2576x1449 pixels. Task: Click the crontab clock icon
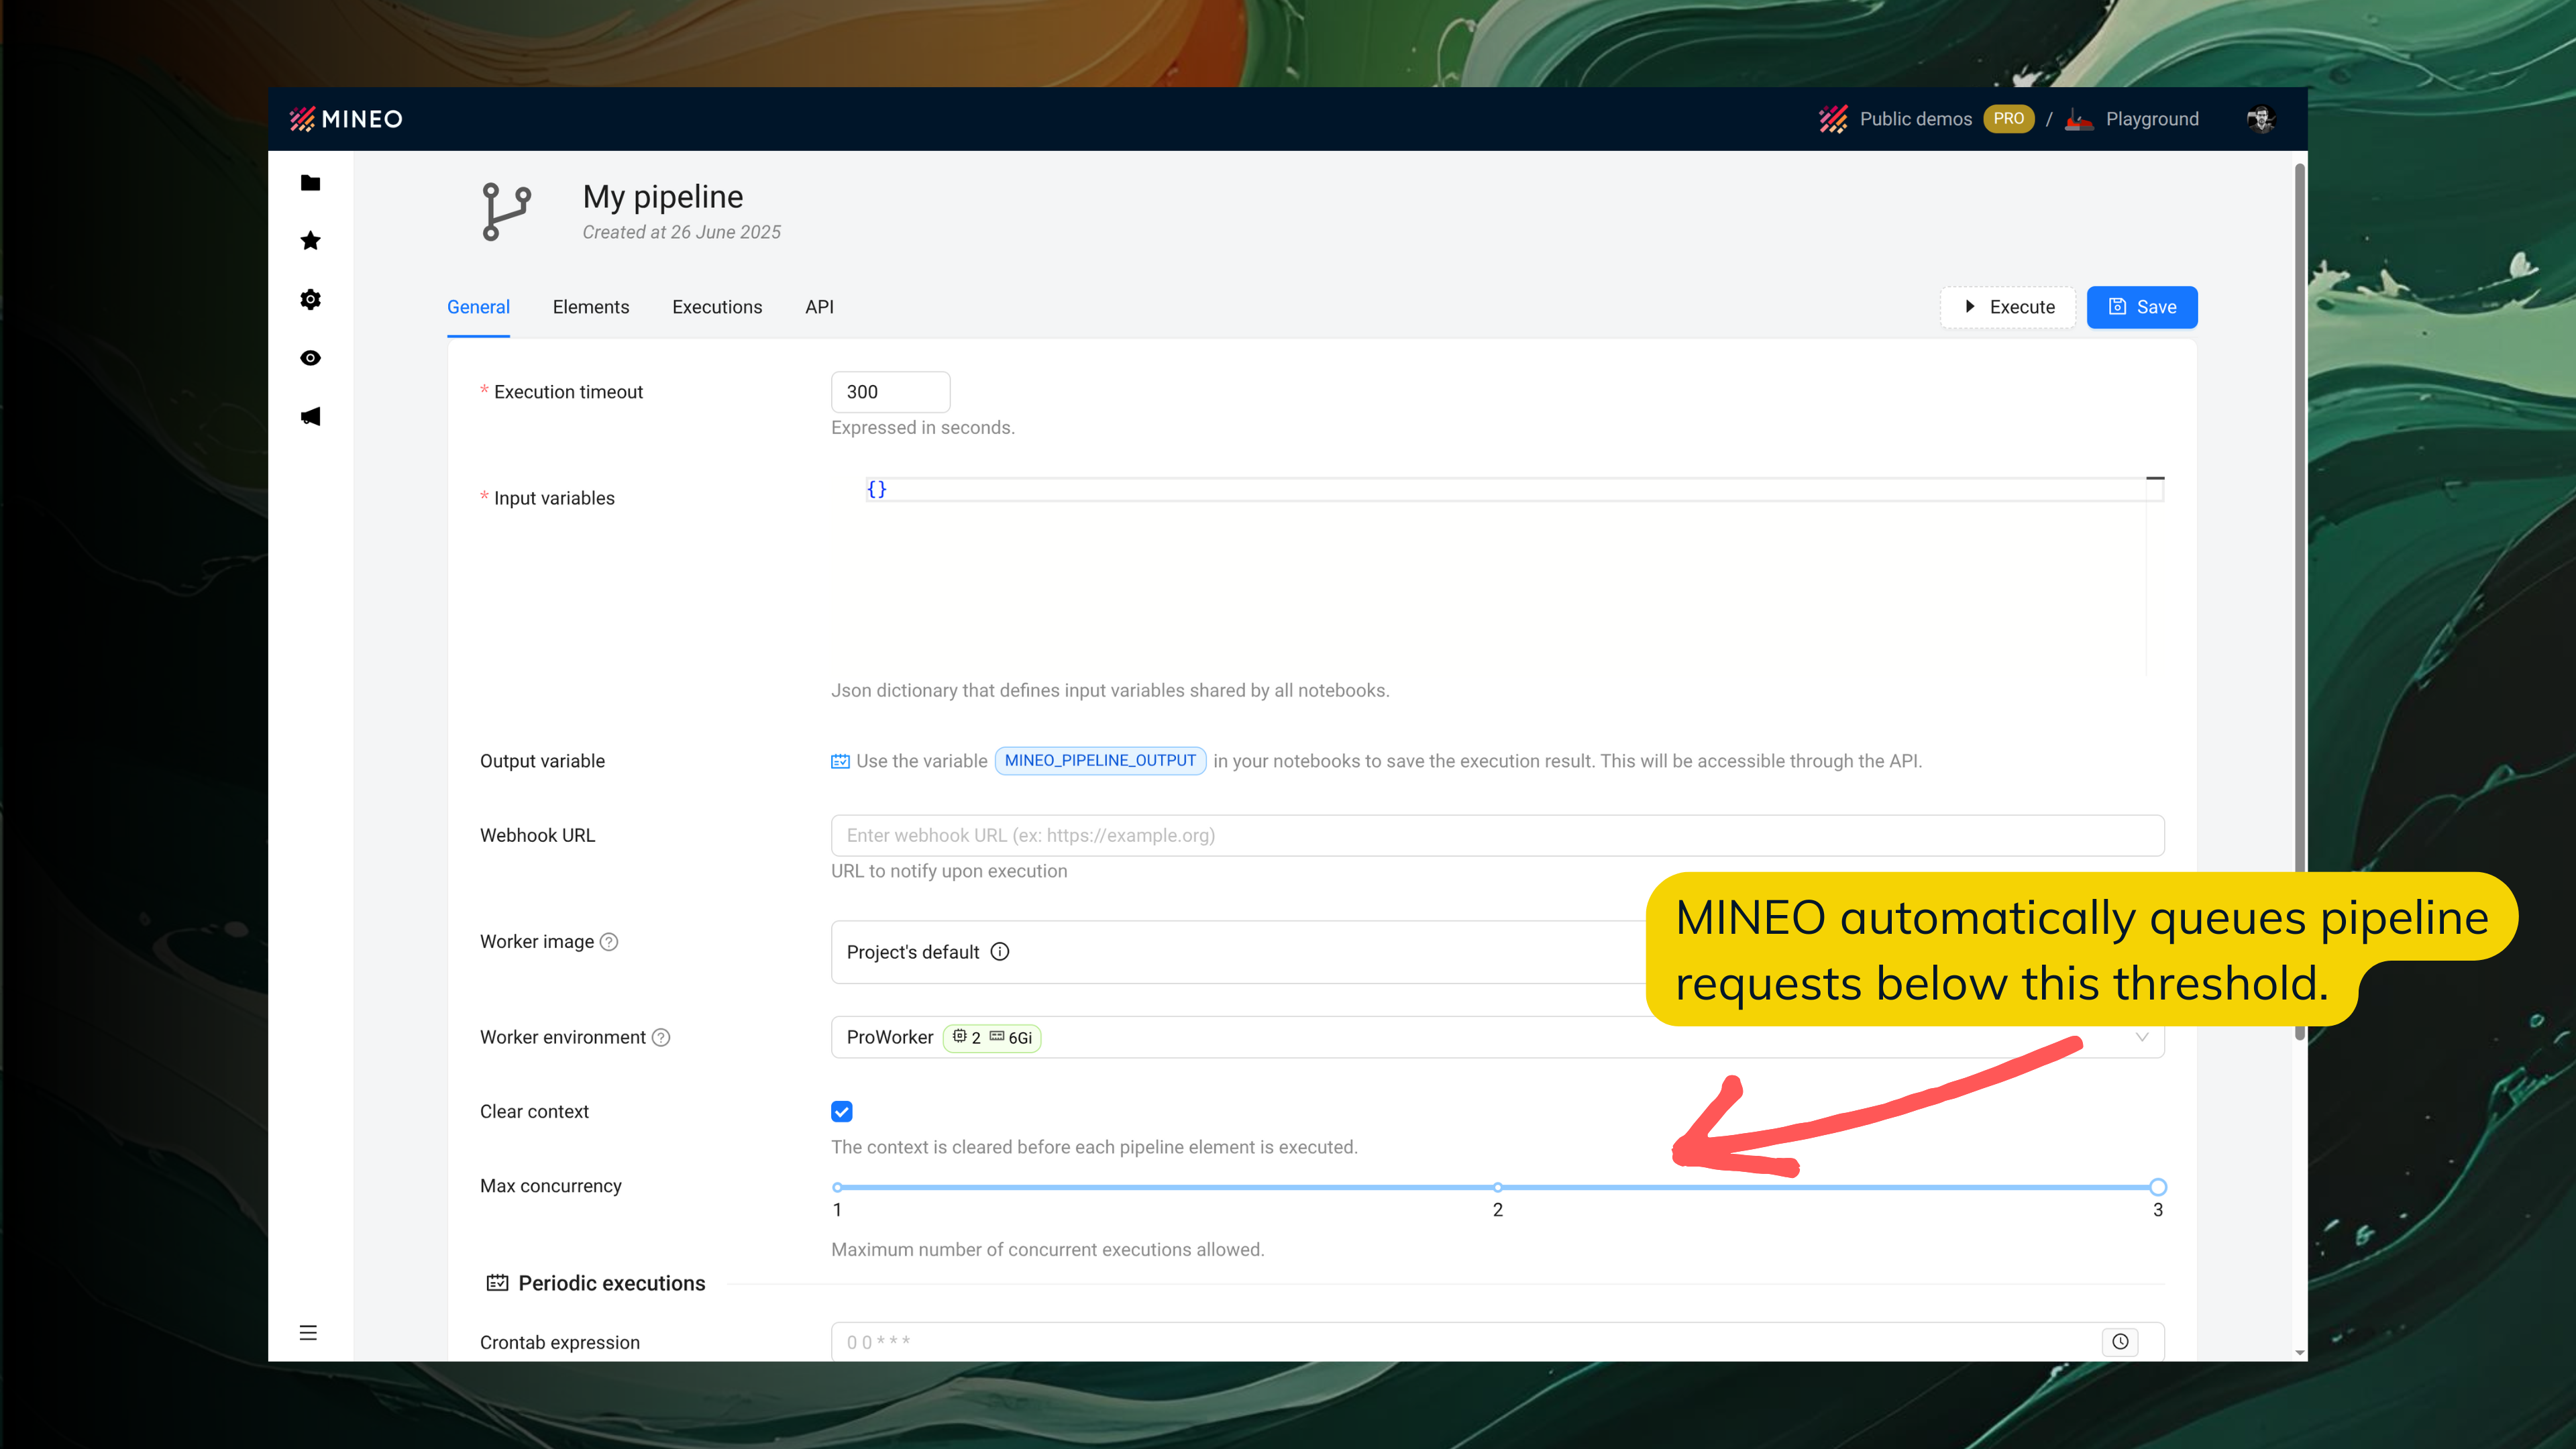(x=2120, y=1342)
